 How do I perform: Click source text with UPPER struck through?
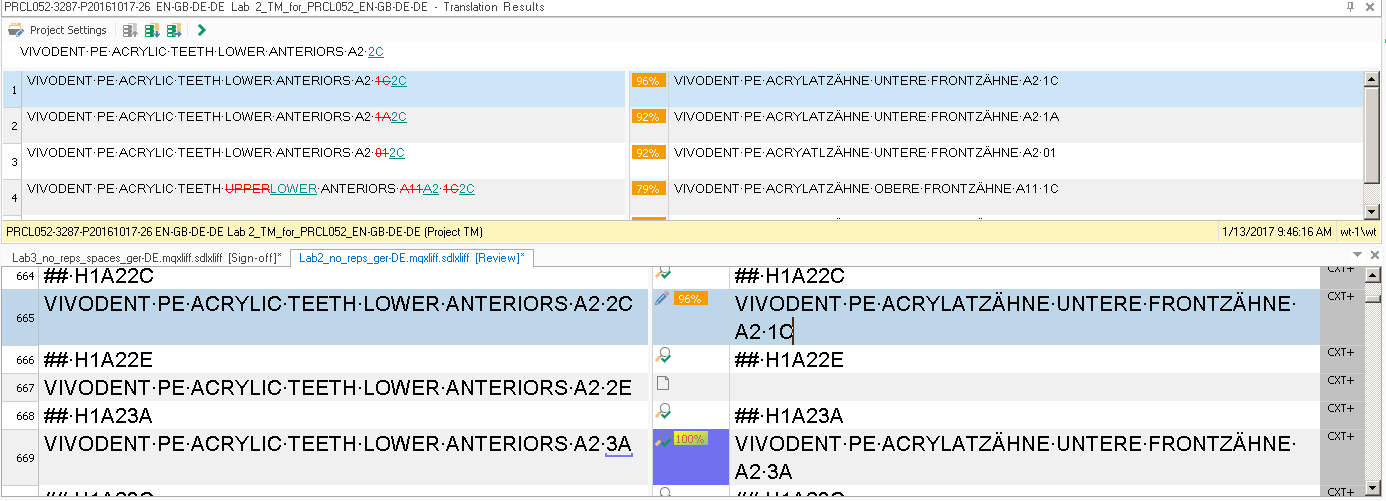tap(251, 189)
